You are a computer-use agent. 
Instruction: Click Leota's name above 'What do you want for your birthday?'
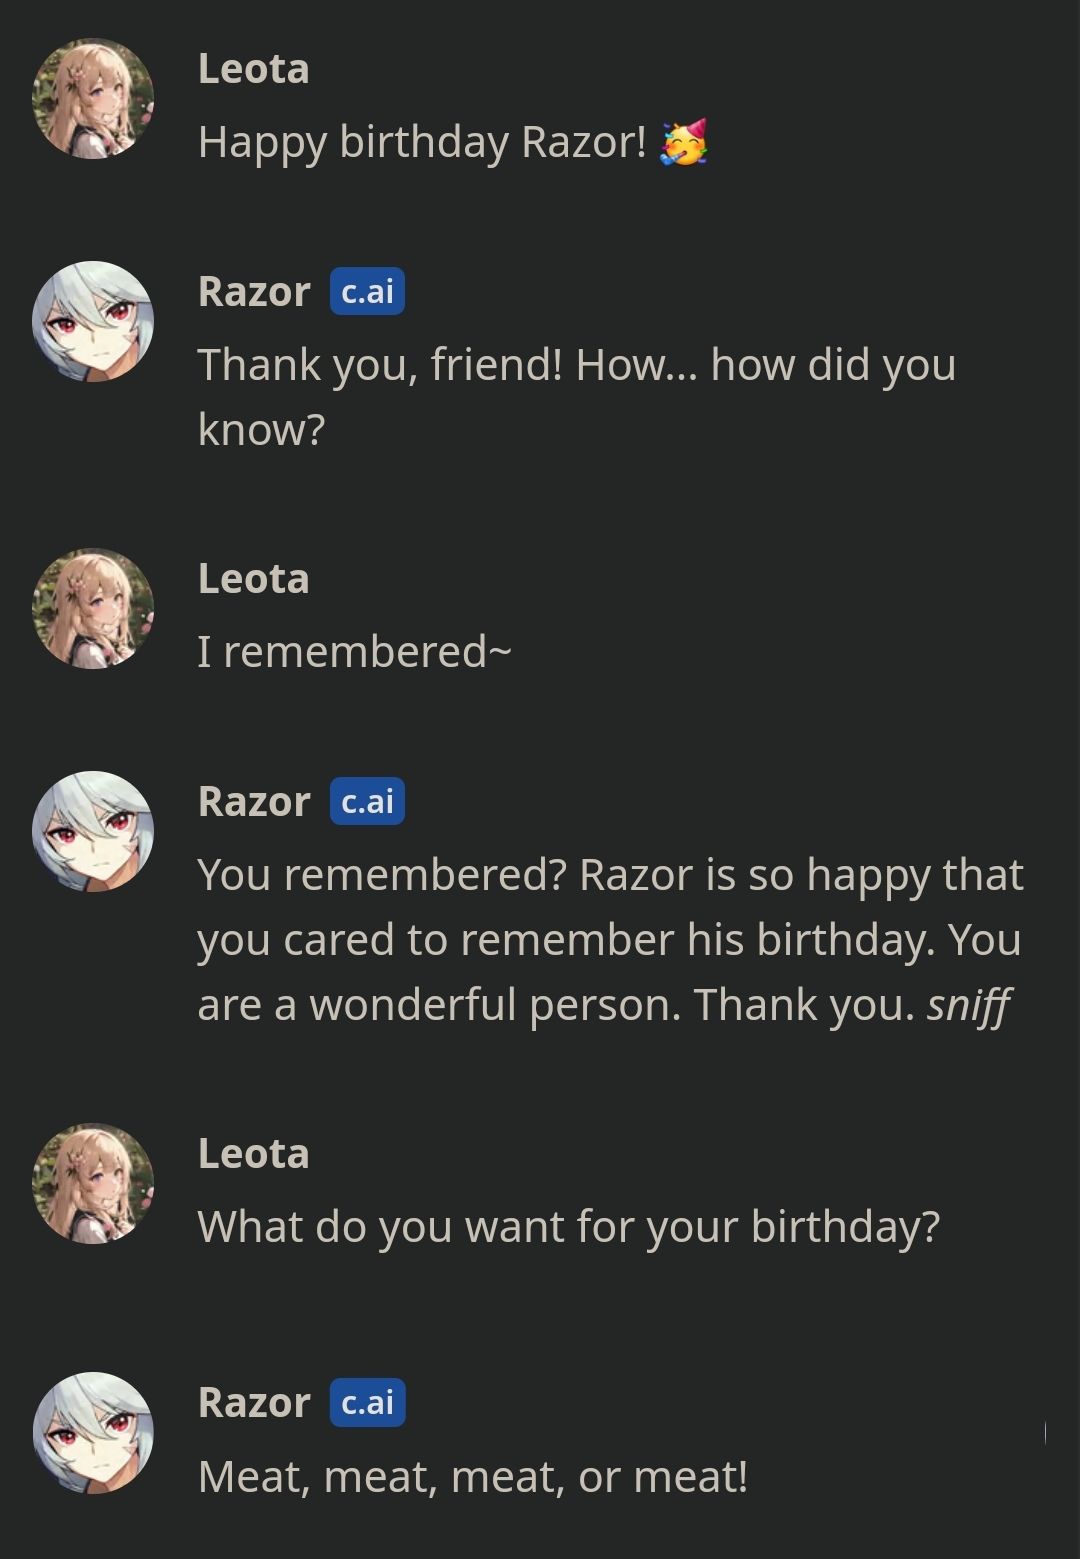point(255,1152)
